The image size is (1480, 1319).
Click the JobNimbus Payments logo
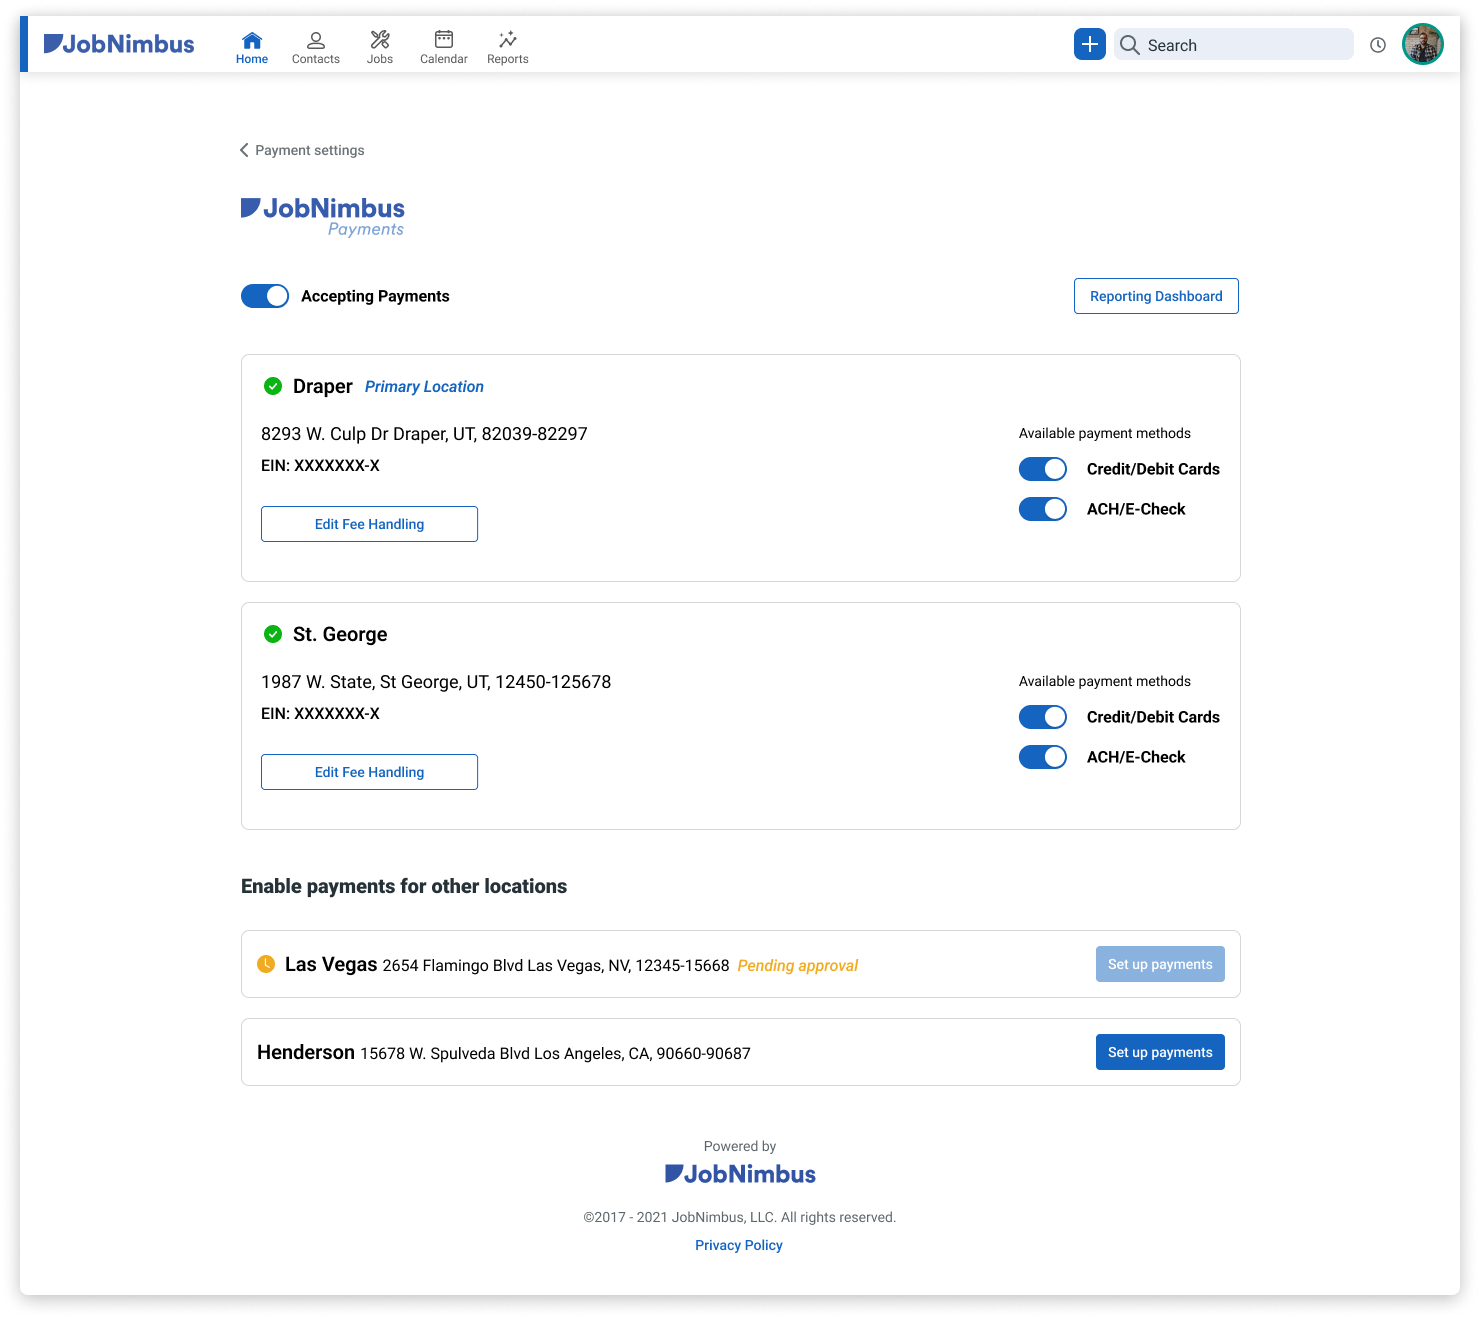(323, 216)
